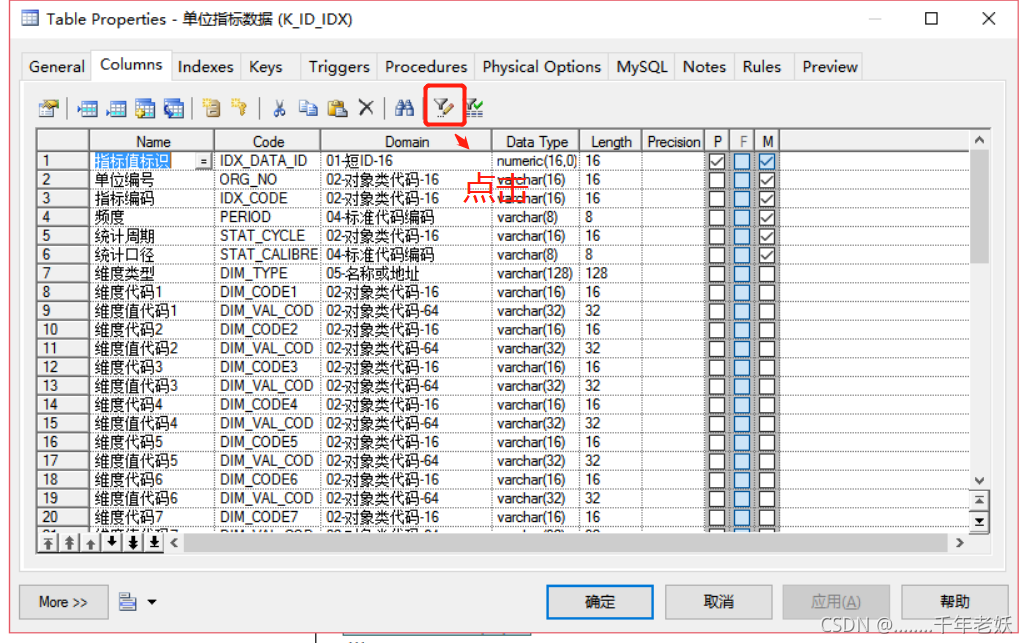Expand the dialog with the More >> button
The image size is (1028, 643).
pos(63,602)
